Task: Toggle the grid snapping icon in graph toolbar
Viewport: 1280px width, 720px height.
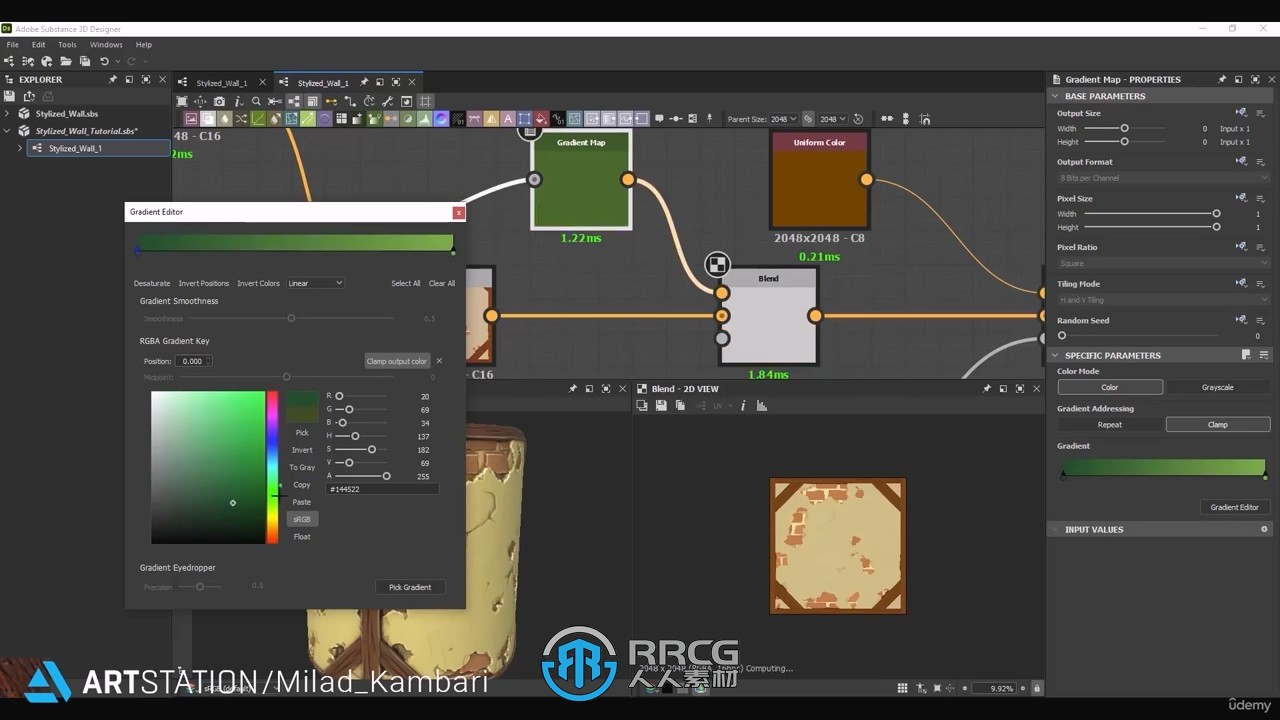Action: pyautogui.click(x=426, y=101)
